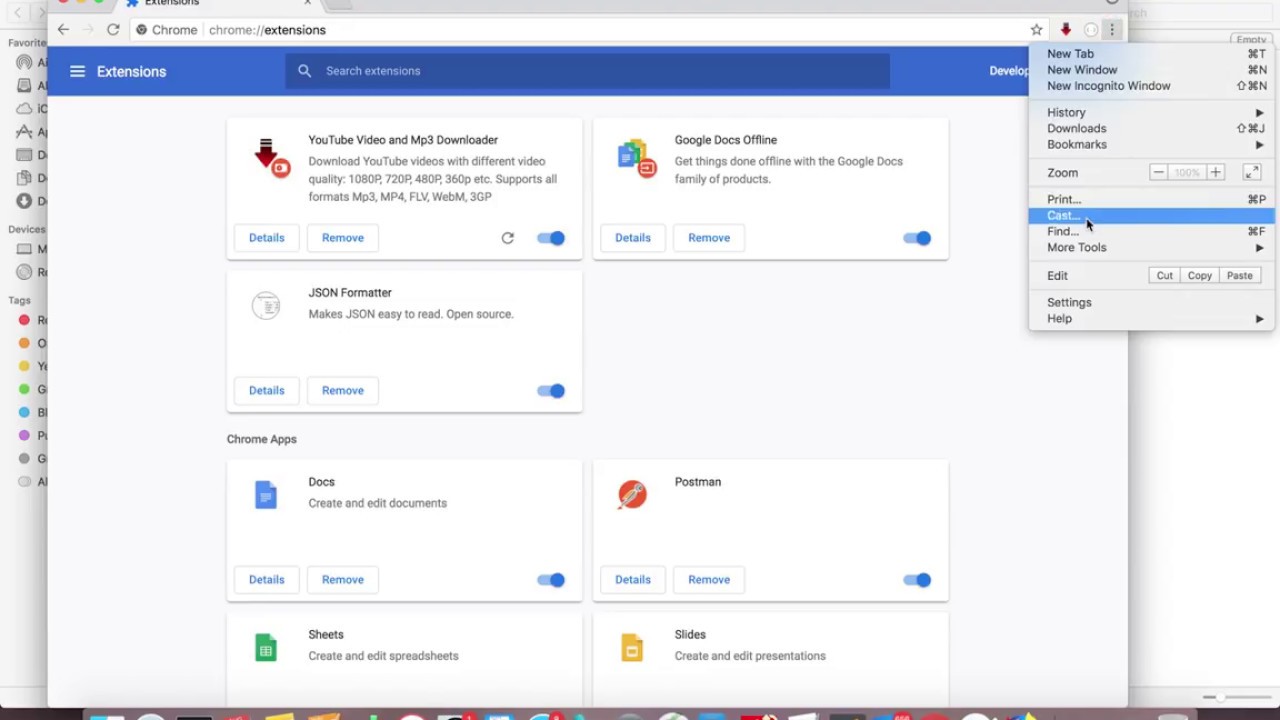View Details of Google Docs Offline
The height and width of the screenshot is (720, 1280).
pos(633,238)
